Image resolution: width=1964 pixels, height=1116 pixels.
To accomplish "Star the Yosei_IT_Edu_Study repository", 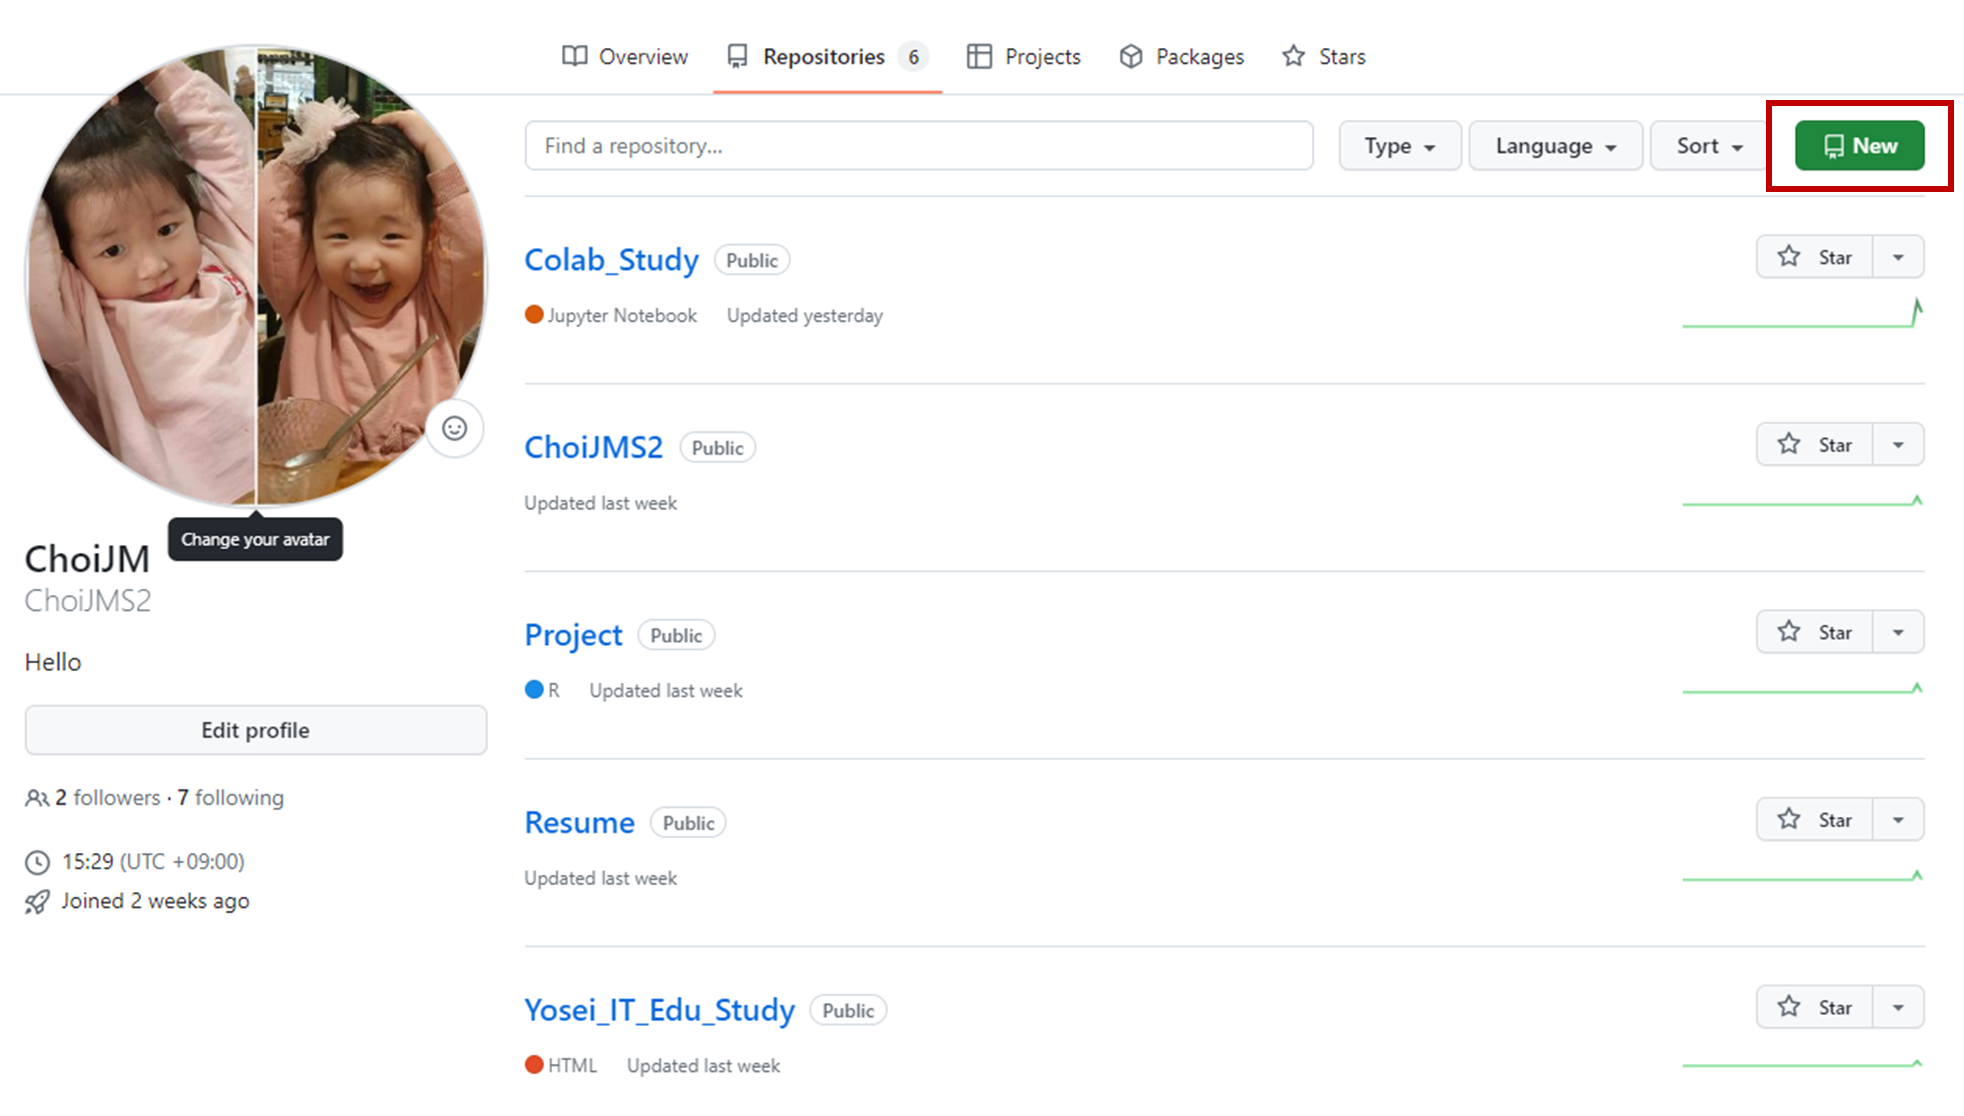I will (x=1814, y=1007).
